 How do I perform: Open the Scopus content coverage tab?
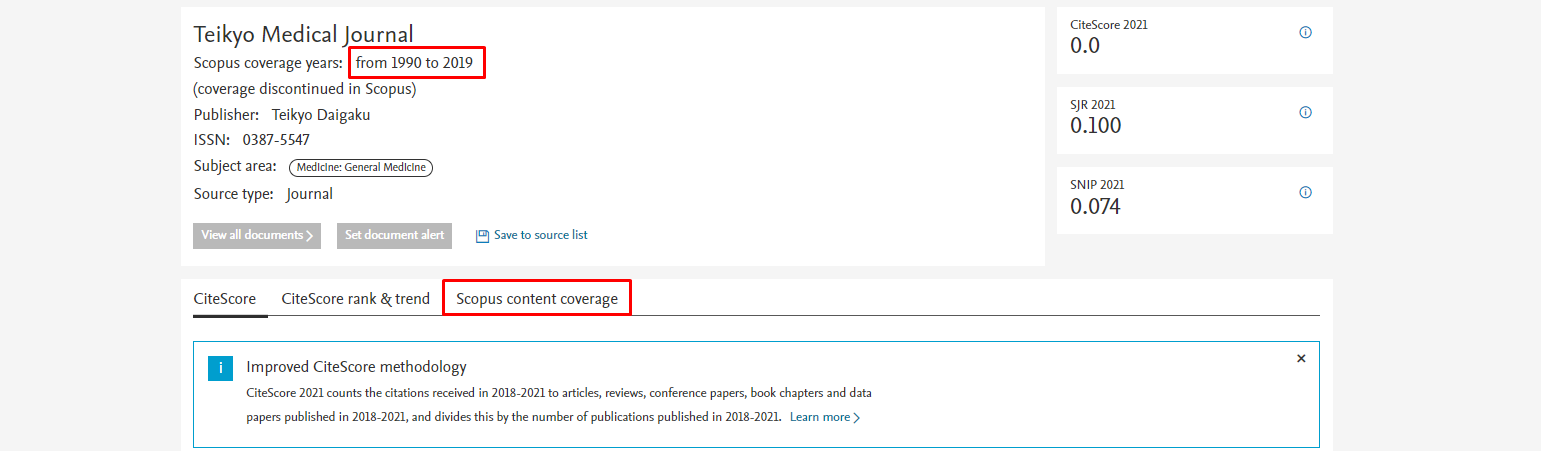pos(537,298)
